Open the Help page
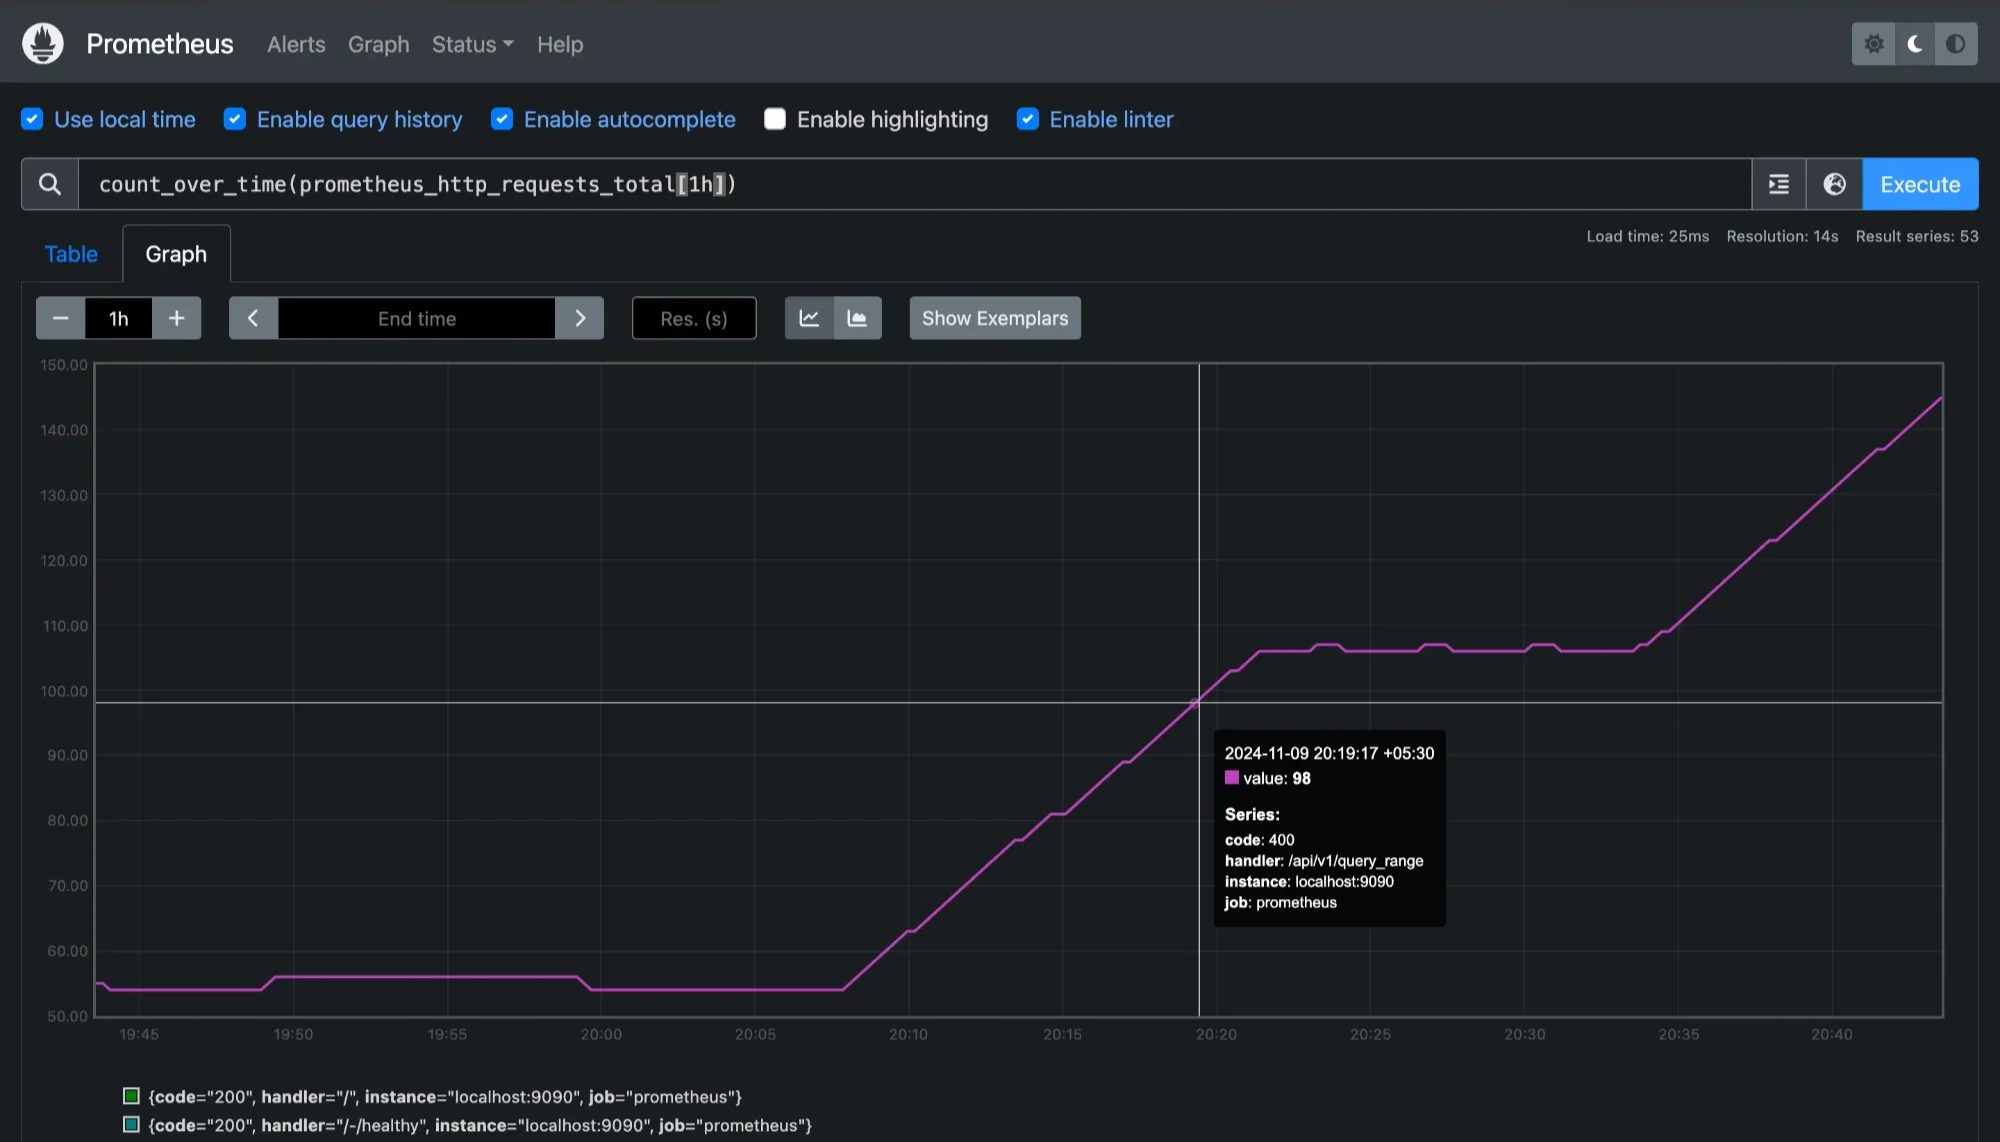The width and height of the screenshot is (2000, 1142). (x=560, y=44)
